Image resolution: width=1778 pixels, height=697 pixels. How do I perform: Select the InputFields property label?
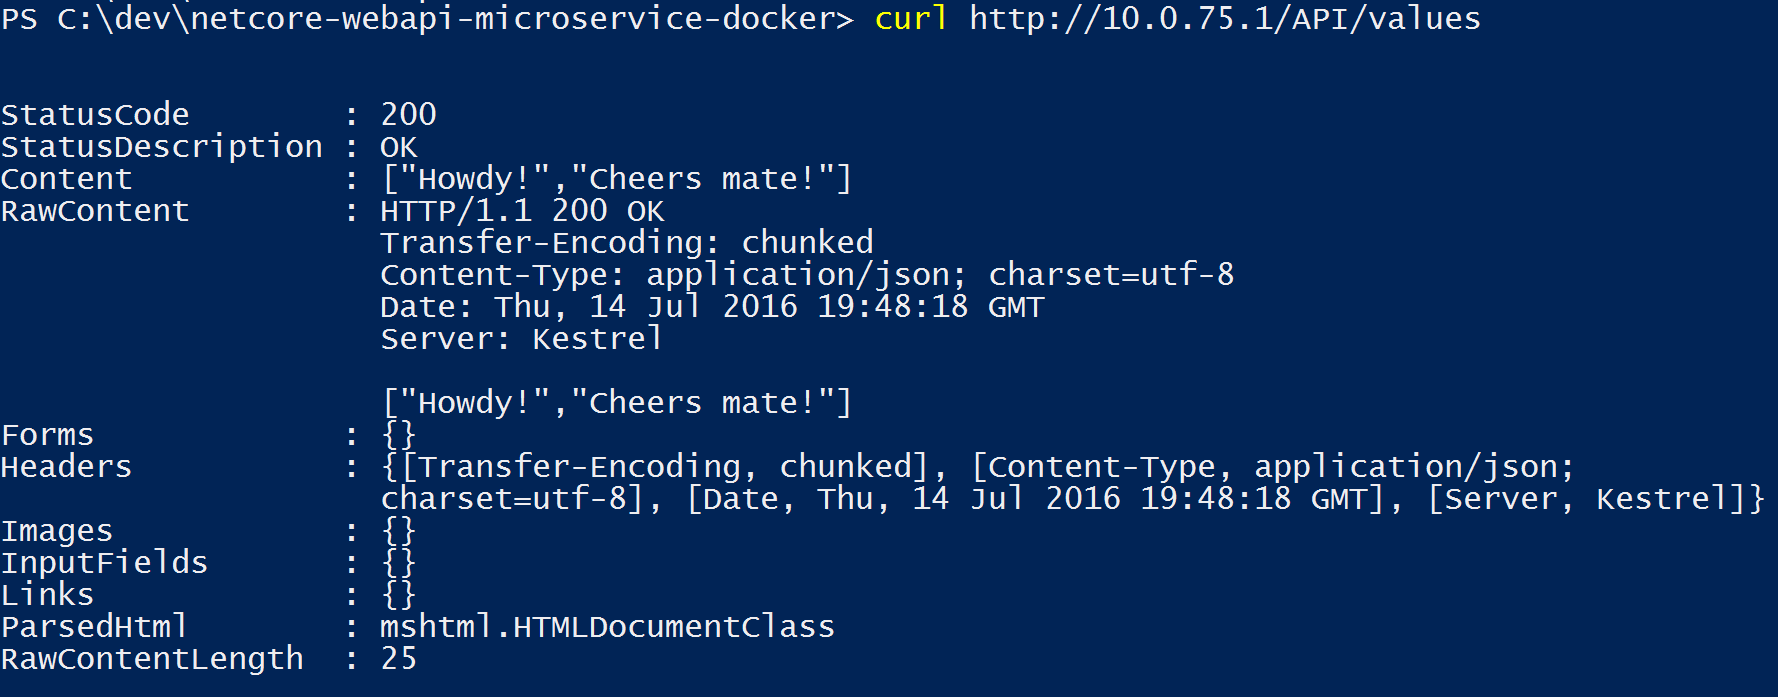[104, 563]
